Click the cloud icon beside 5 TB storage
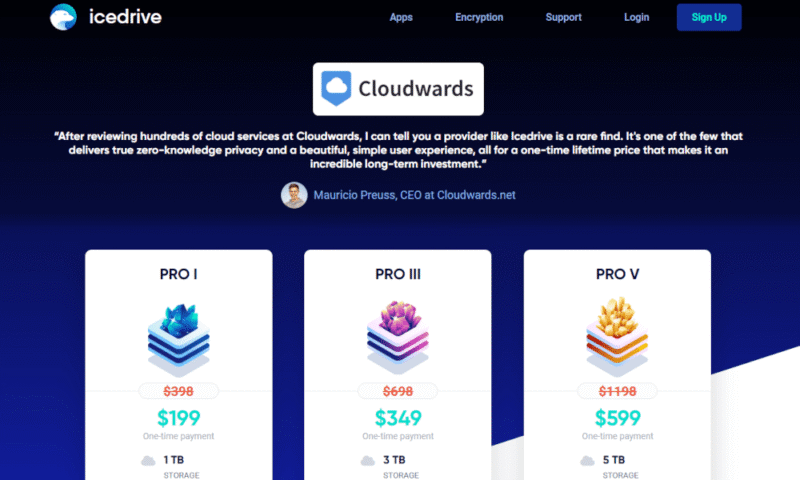The height and width of the screenshot is (480, 800). click(x=587, y=461)
